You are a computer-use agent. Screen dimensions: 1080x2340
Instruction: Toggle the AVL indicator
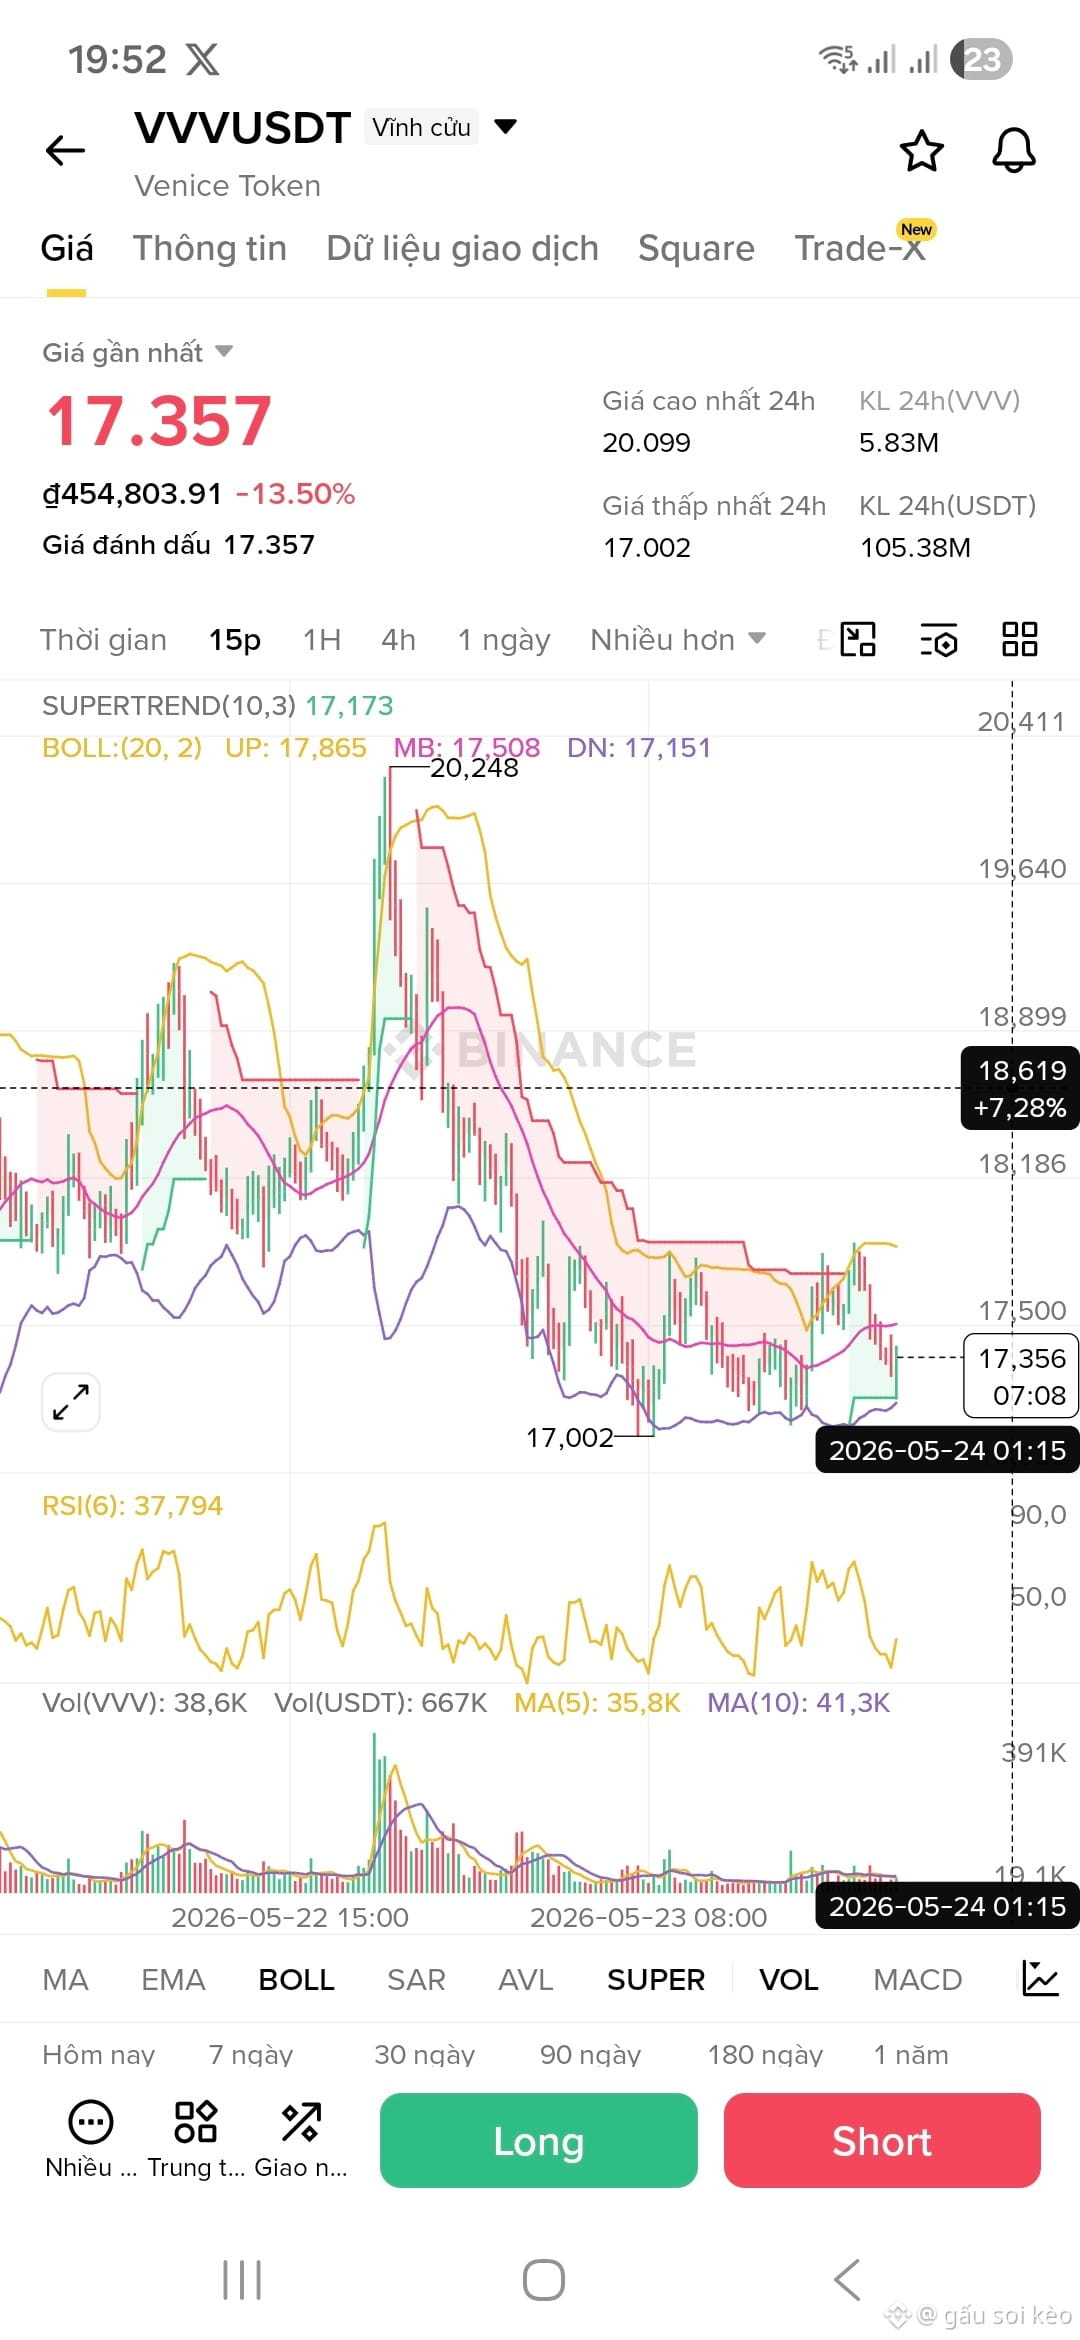(x=526, y=1979)
